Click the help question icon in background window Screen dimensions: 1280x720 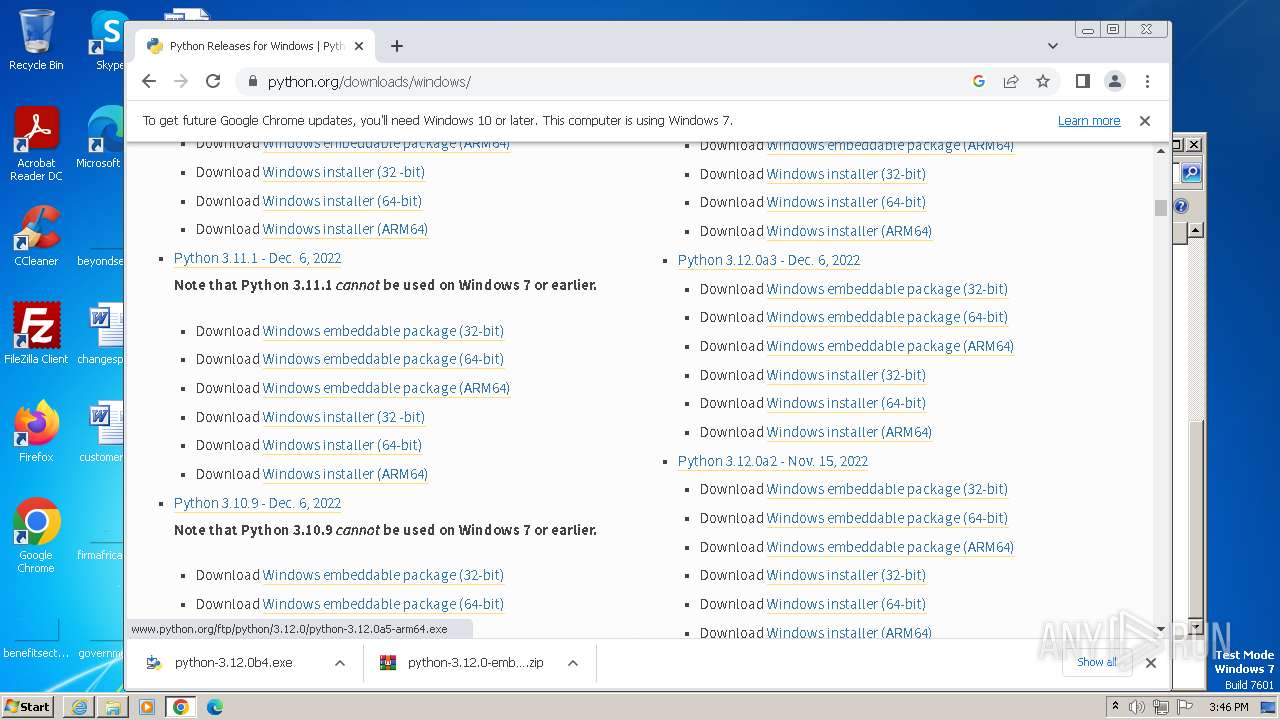[x=1181, y=206]
